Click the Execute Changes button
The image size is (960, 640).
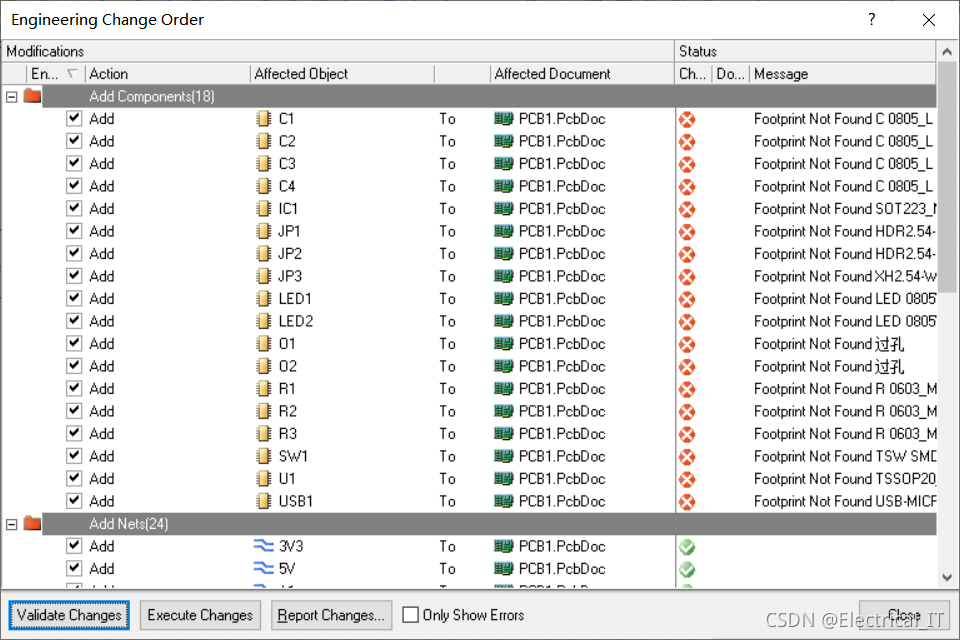(x=200, y=615)
